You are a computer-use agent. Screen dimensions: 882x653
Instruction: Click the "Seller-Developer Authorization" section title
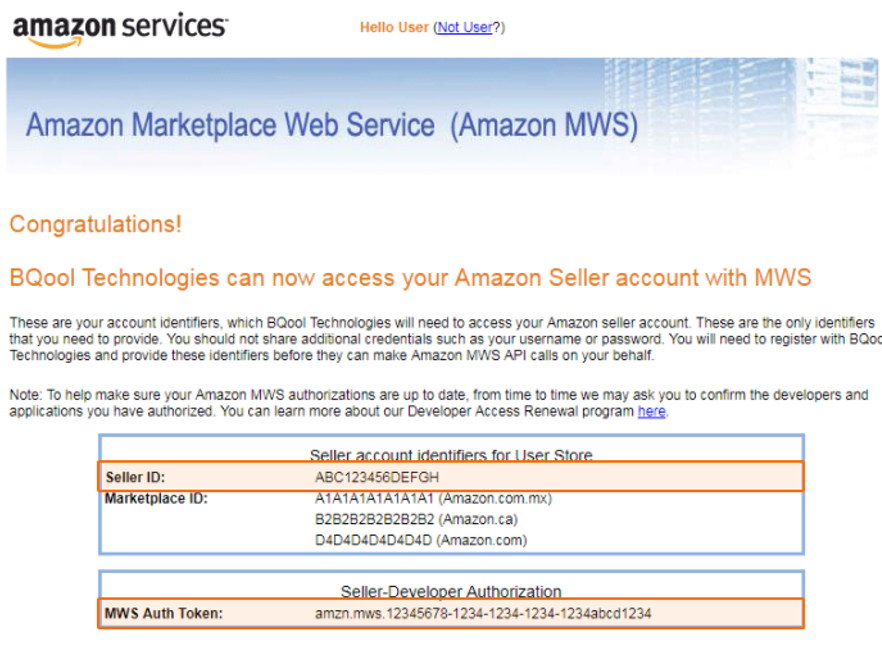[x=451, y=591]
